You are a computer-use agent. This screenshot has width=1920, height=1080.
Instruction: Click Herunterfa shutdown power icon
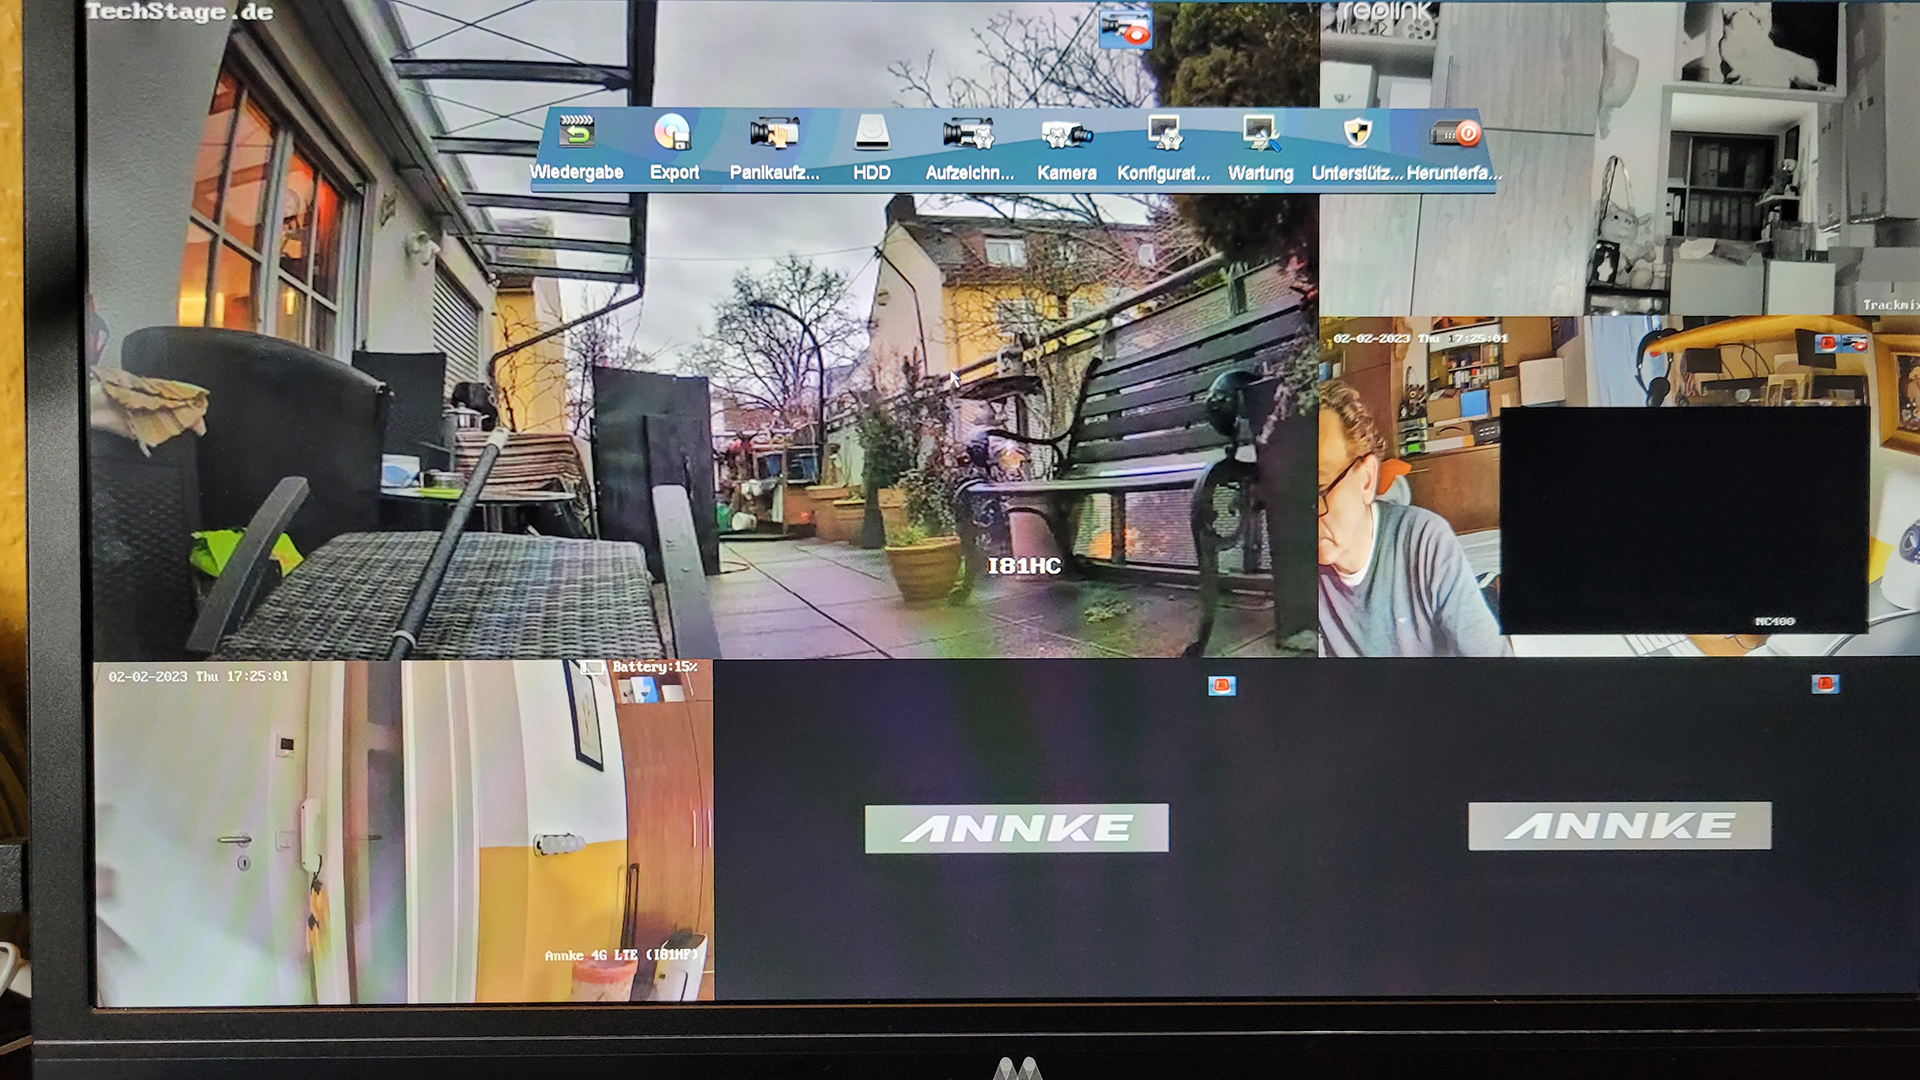point(1455,134)
